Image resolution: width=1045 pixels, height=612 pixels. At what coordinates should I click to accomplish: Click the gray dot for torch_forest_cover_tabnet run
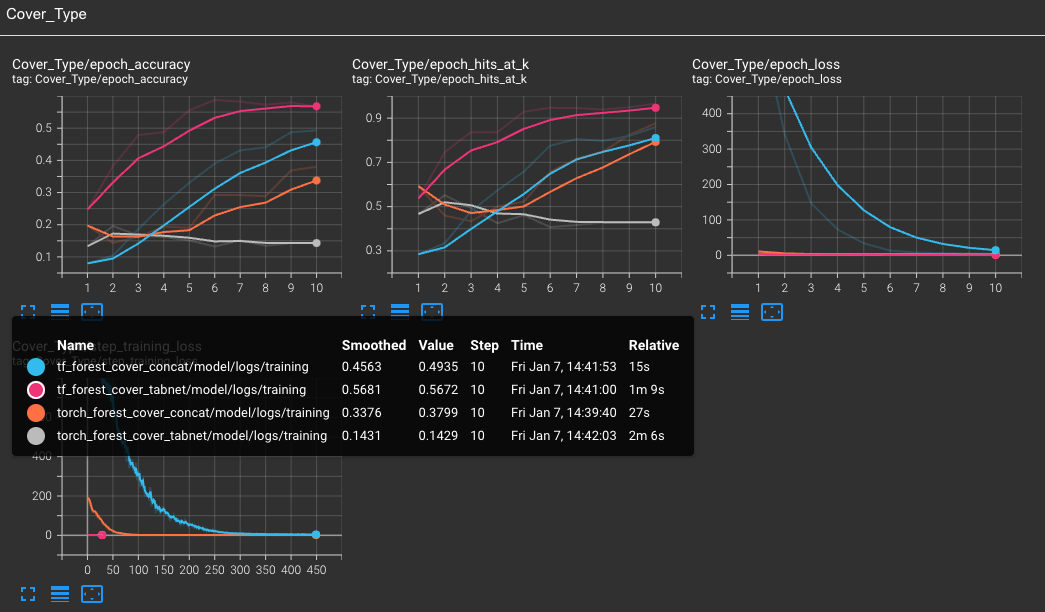tap(36, 435)
